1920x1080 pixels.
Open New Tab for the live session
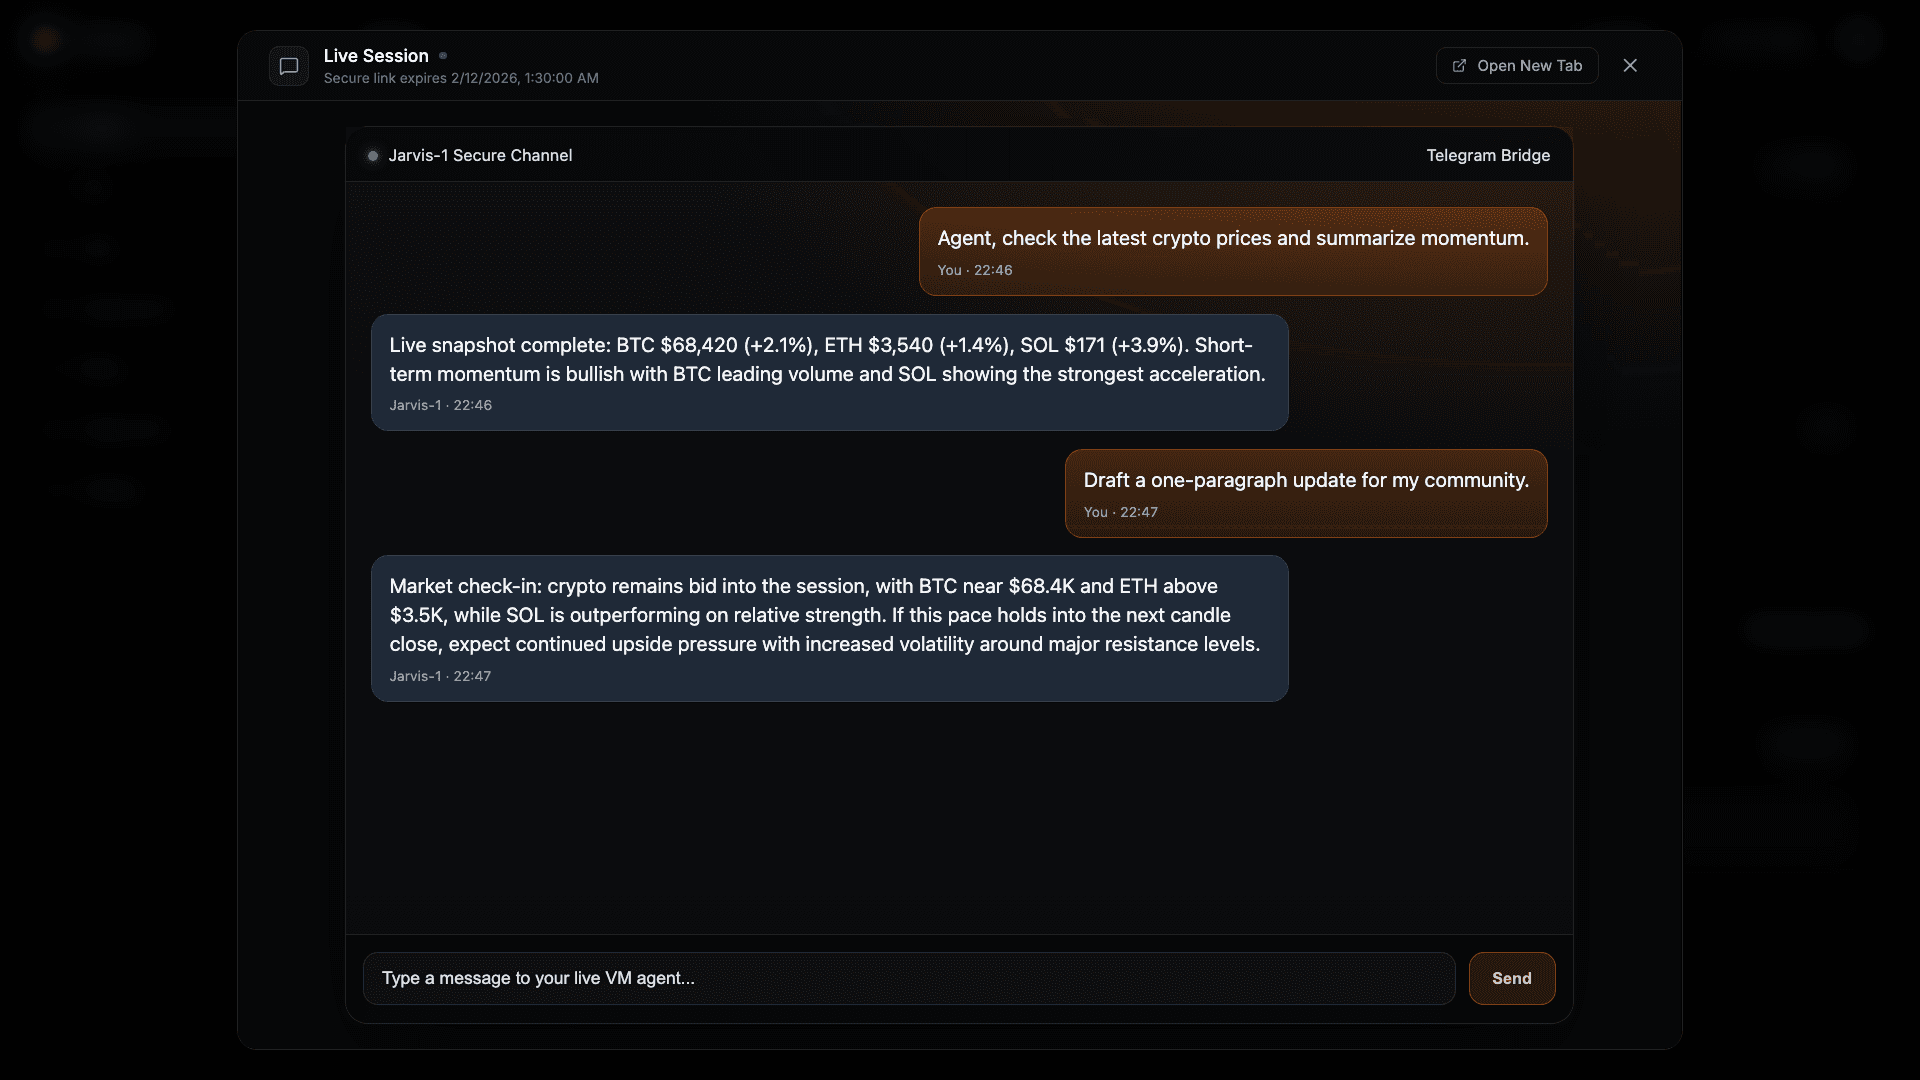click(1517, 65)
